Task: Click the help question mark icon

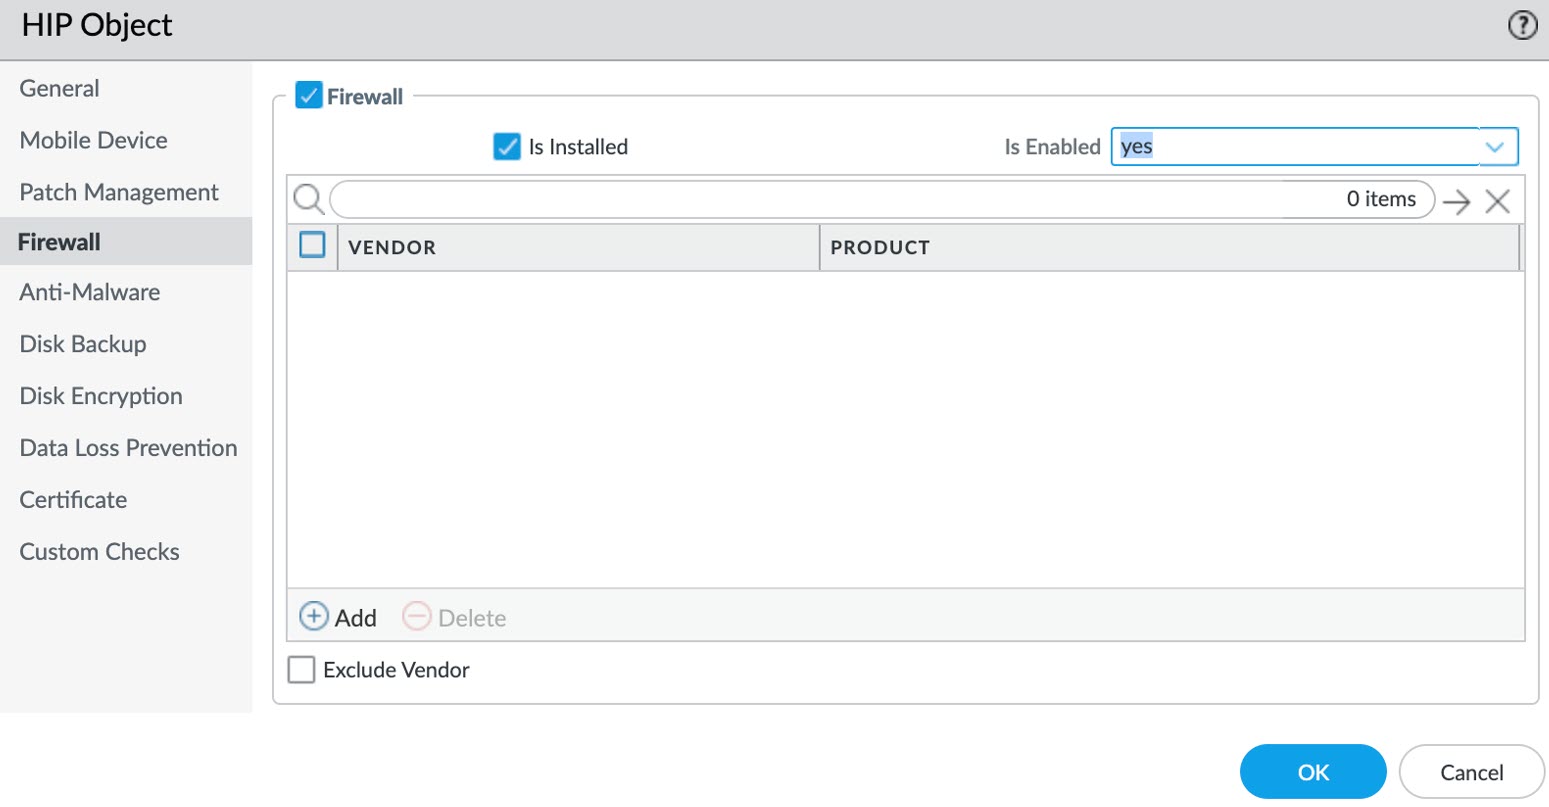Action: (x=1522, y=26)
